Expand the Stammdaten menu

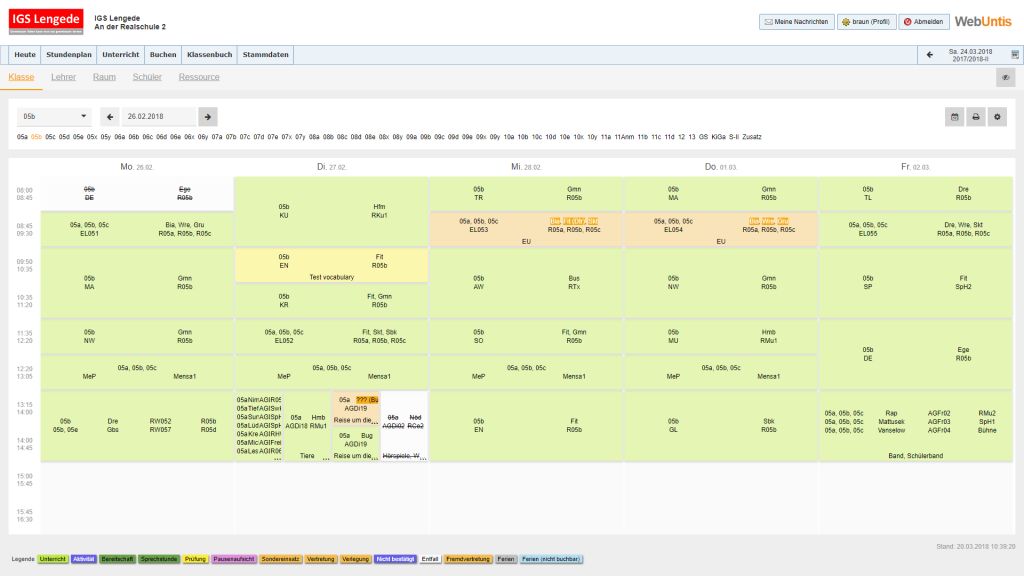[267, 55]
